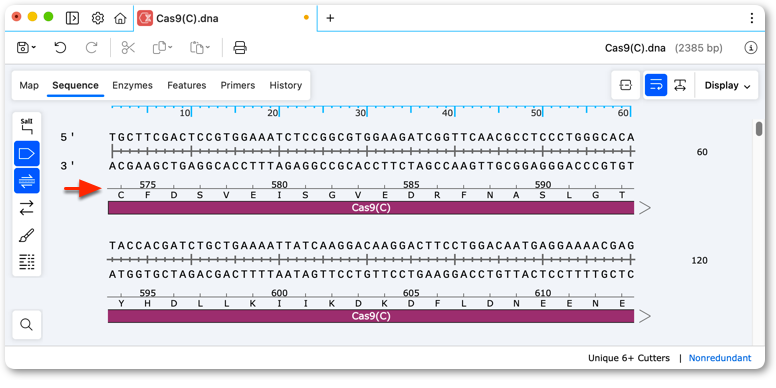
Task: Open the settings gear
Action: click(x=97, y=18)
